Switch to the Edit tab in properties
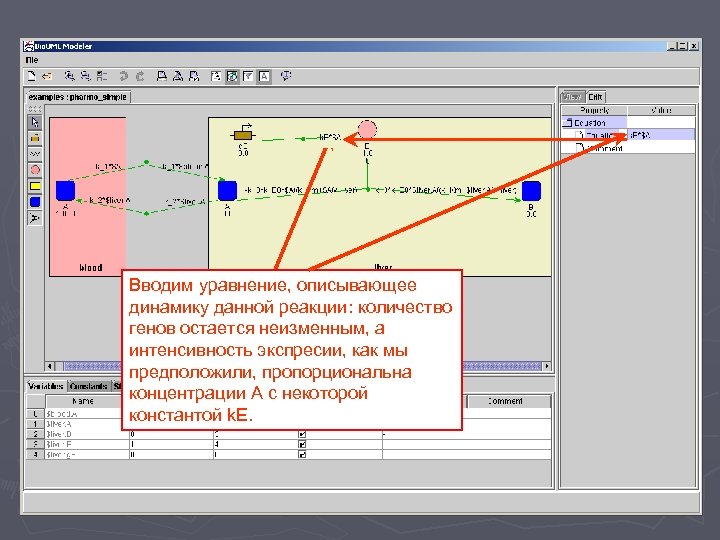 pos(596,97)
